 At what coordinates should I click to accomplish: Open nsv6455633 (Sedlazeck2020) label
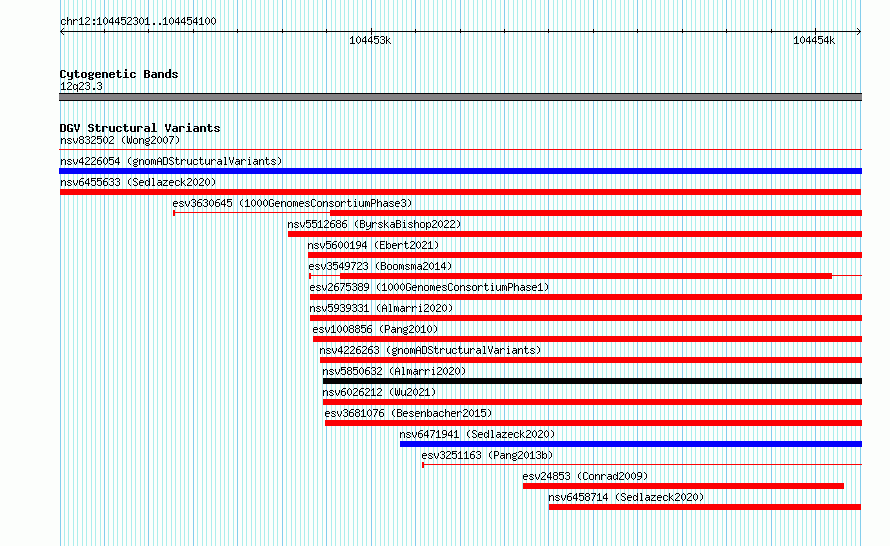coord(138,182)
